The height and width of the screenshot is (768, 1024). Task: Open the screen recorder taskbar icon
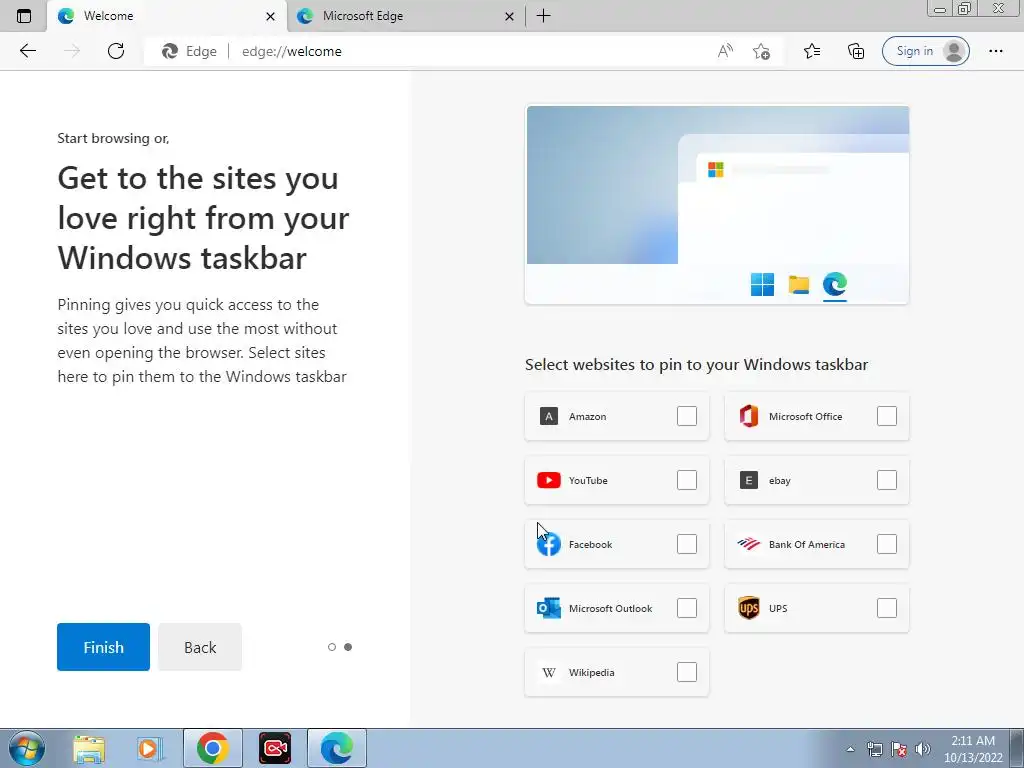coord(275,748)
